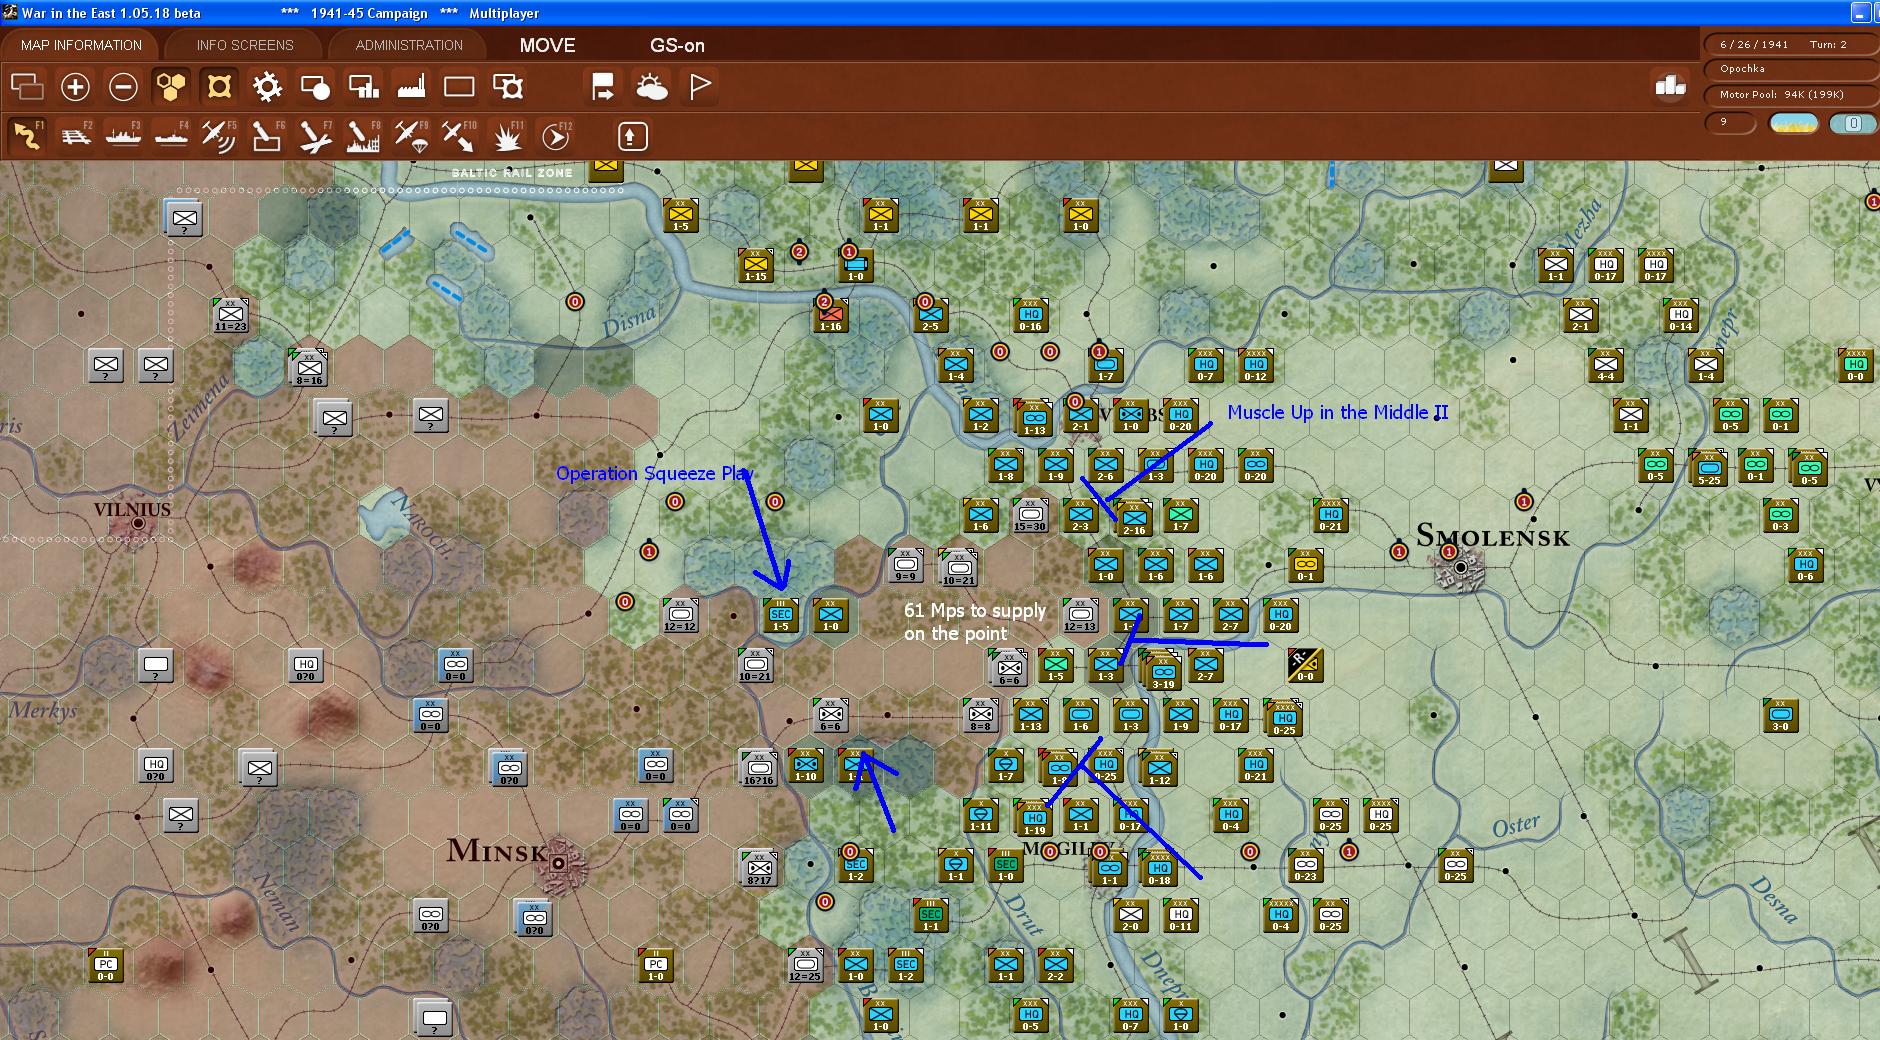
Task: Click the overlapping windows icon in toolbar
Action: coord(27,87)
